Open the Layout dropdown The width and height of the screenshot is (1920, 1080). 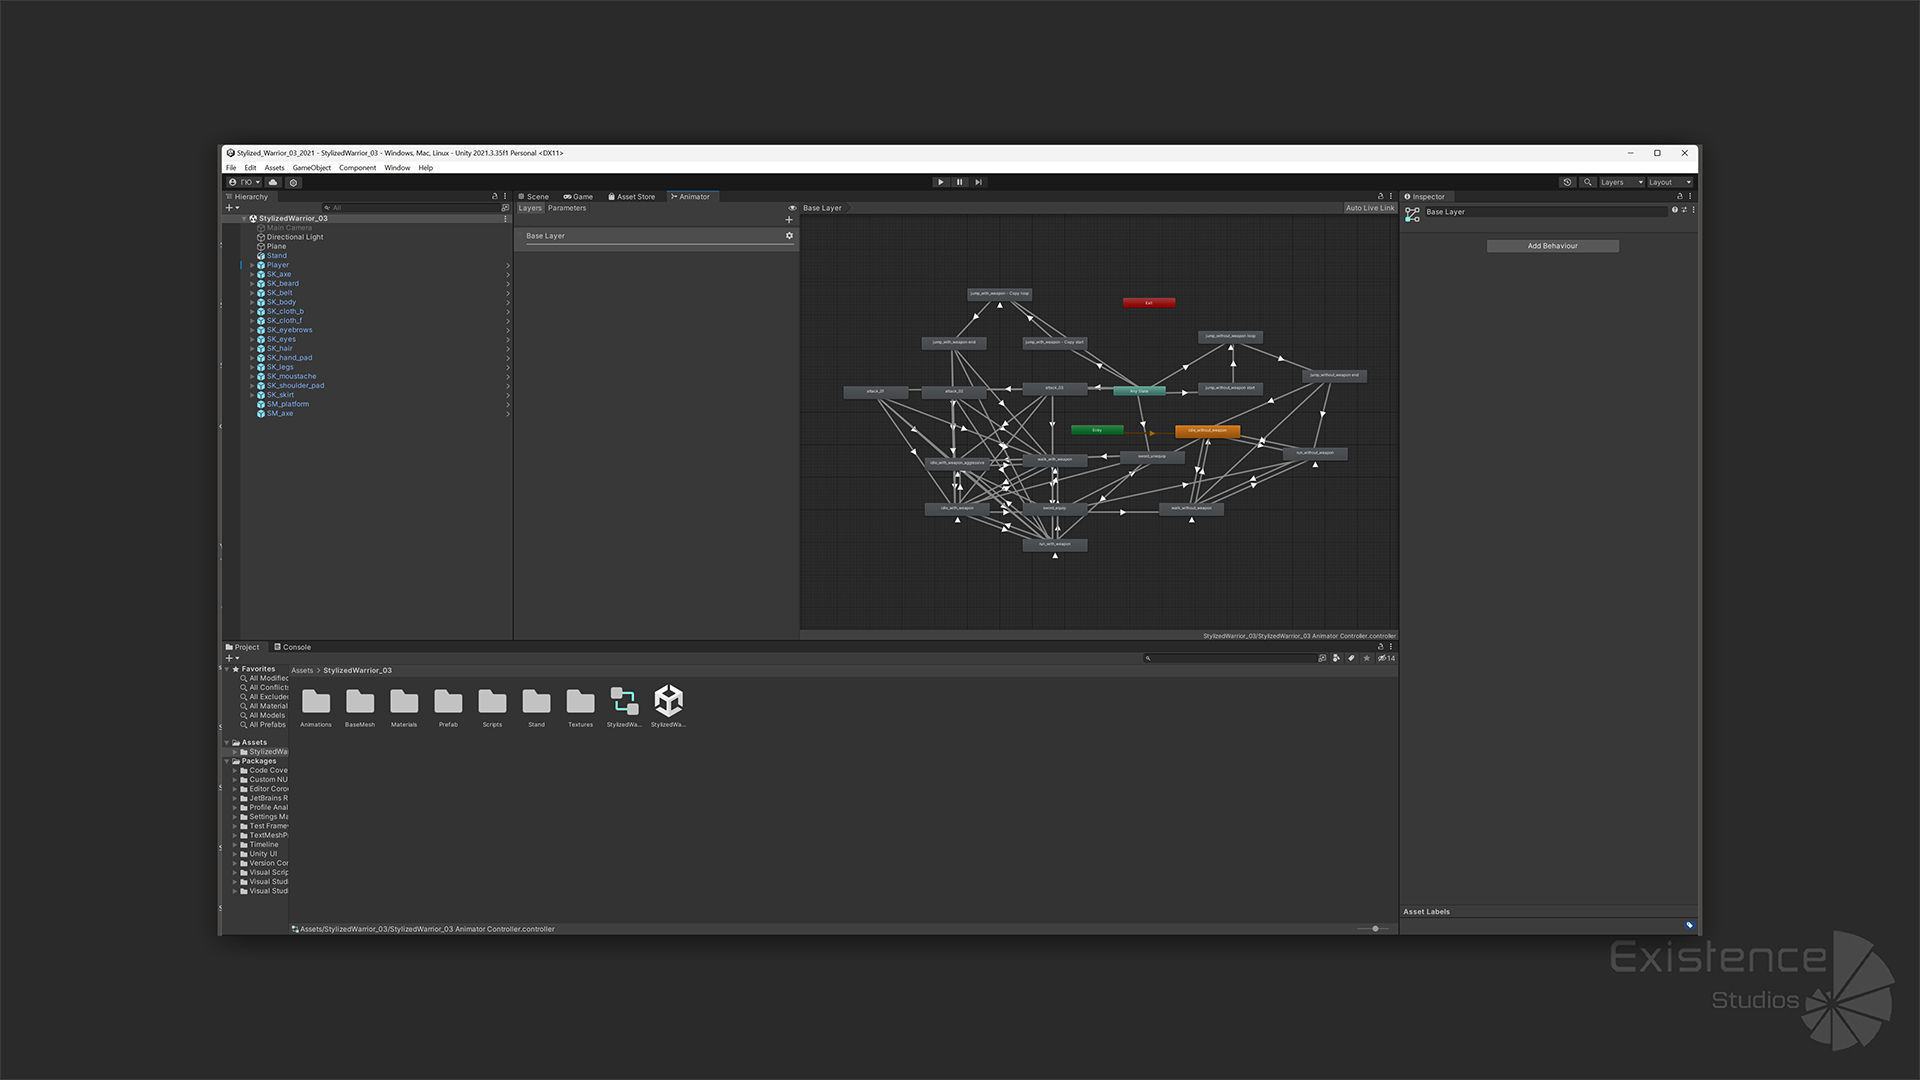tap(1669, 182)
